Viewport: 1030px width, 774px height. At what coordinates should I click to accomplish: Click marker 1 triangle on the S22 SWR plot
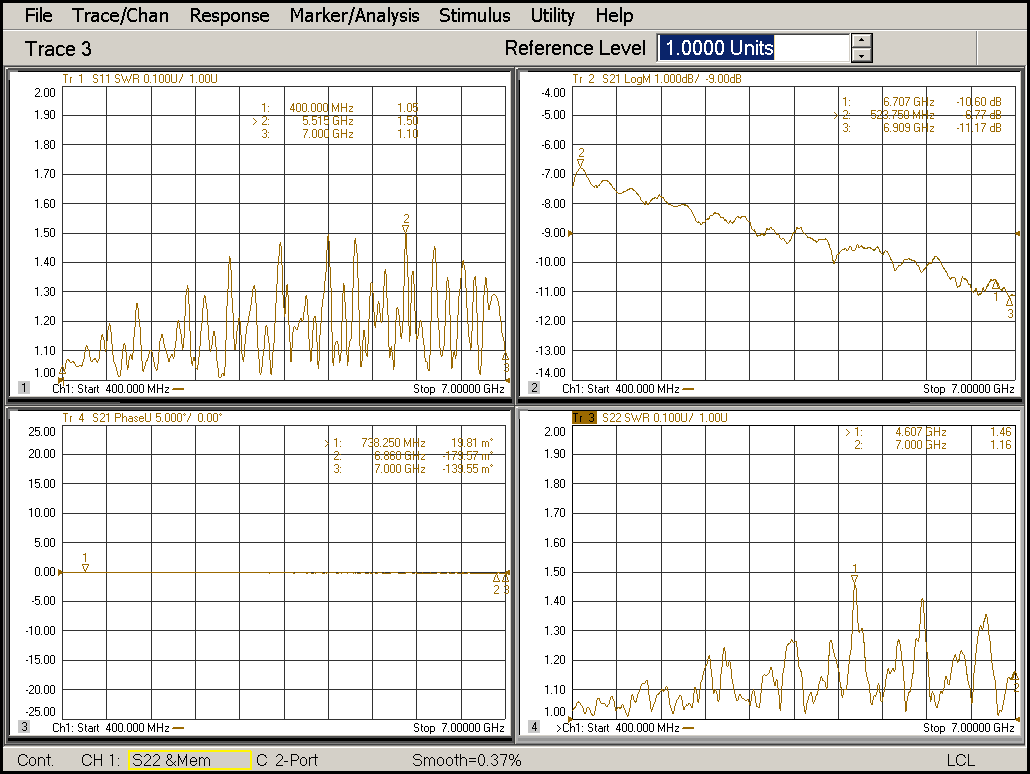pos(855,578)
